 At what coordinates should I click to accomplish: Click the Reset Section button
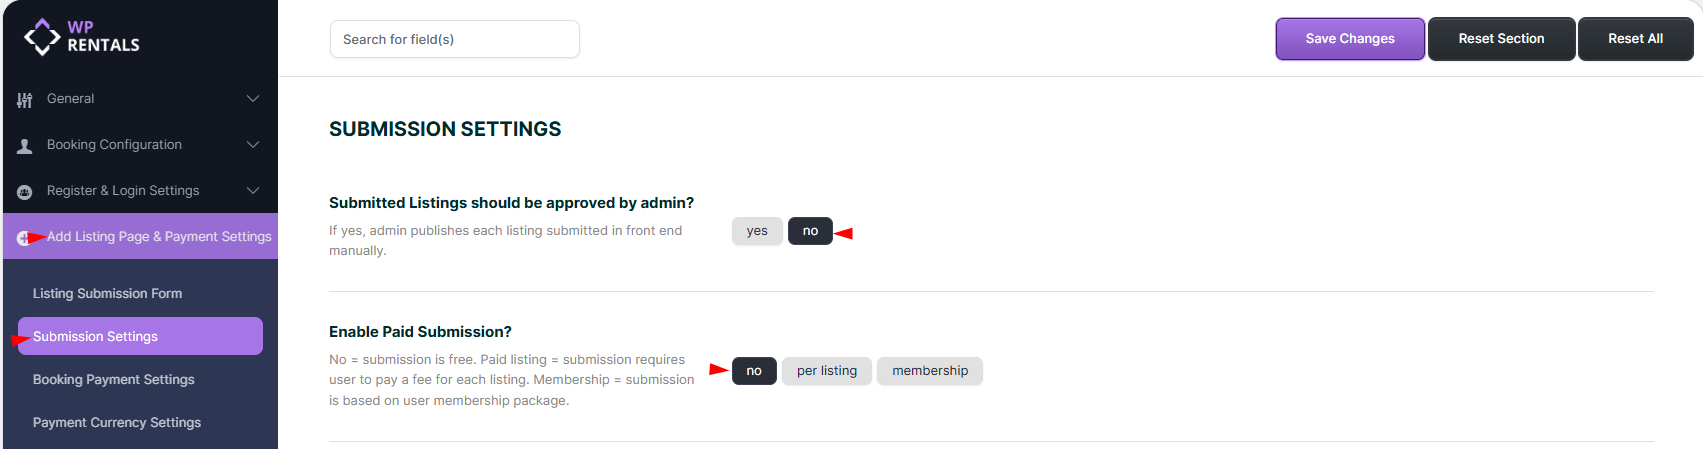click(1501, 39)
